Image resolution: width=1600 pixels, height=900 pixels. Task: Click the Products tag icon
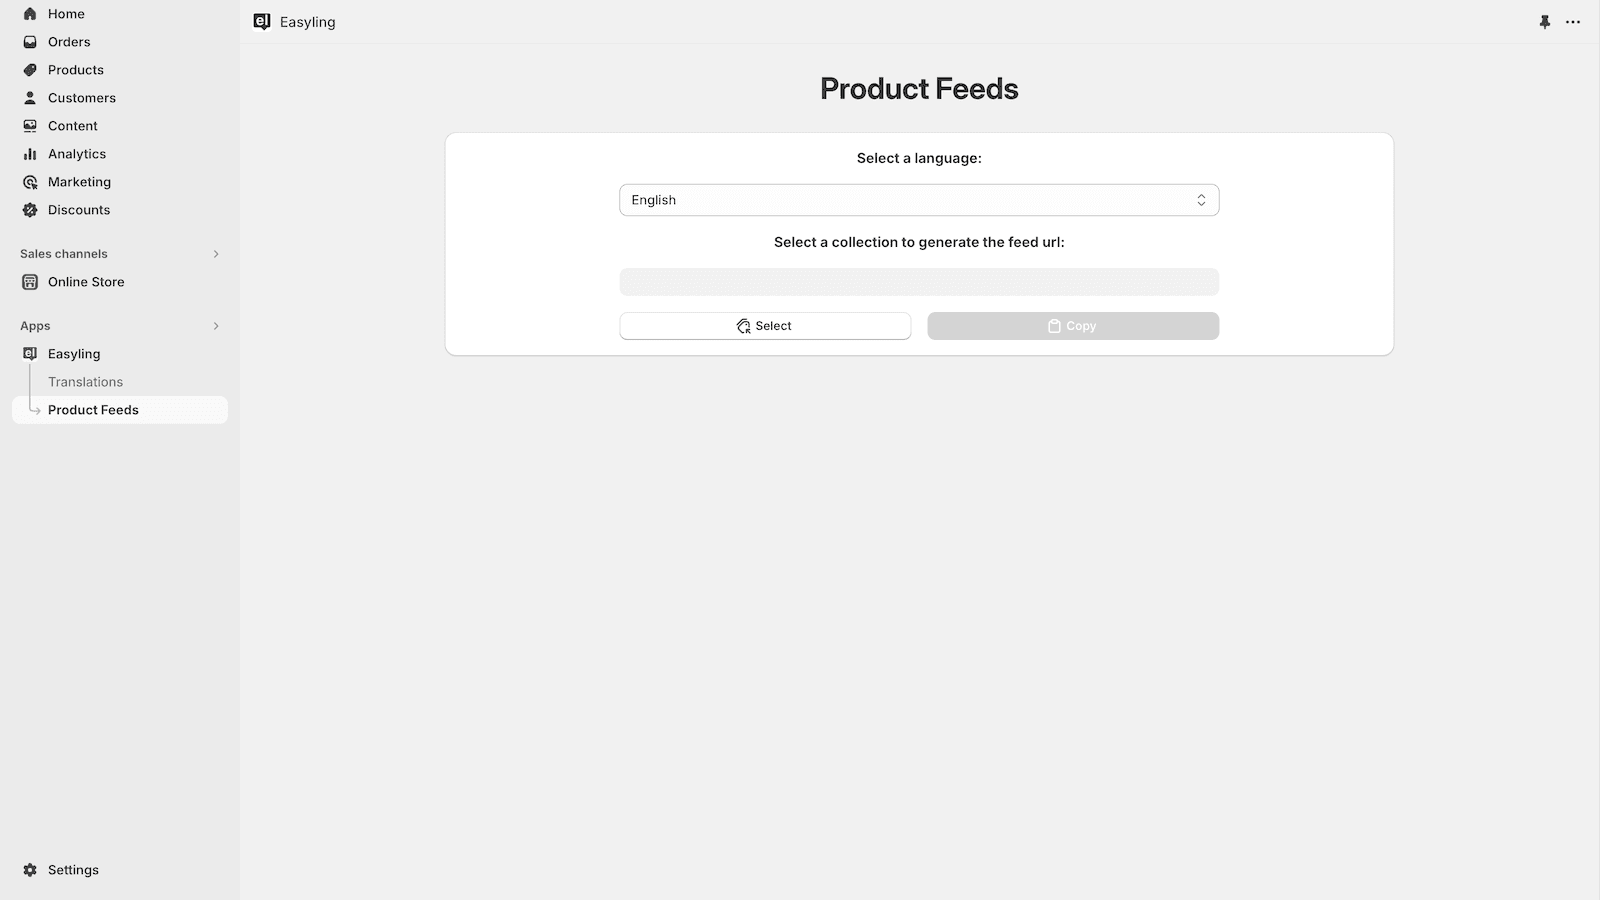(x=30, y=70)
